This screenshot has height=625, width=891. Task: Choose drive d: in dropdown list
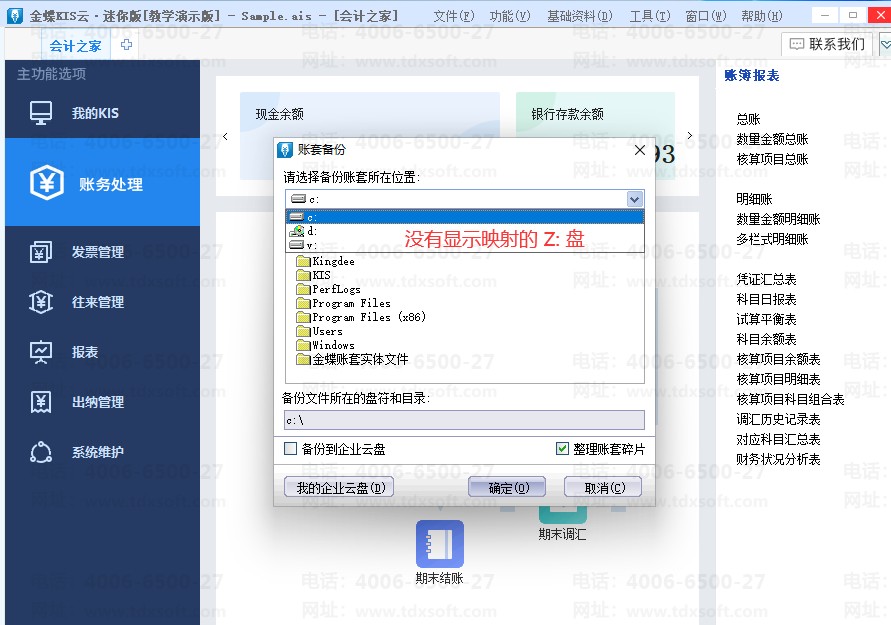[x=464, y=231]
